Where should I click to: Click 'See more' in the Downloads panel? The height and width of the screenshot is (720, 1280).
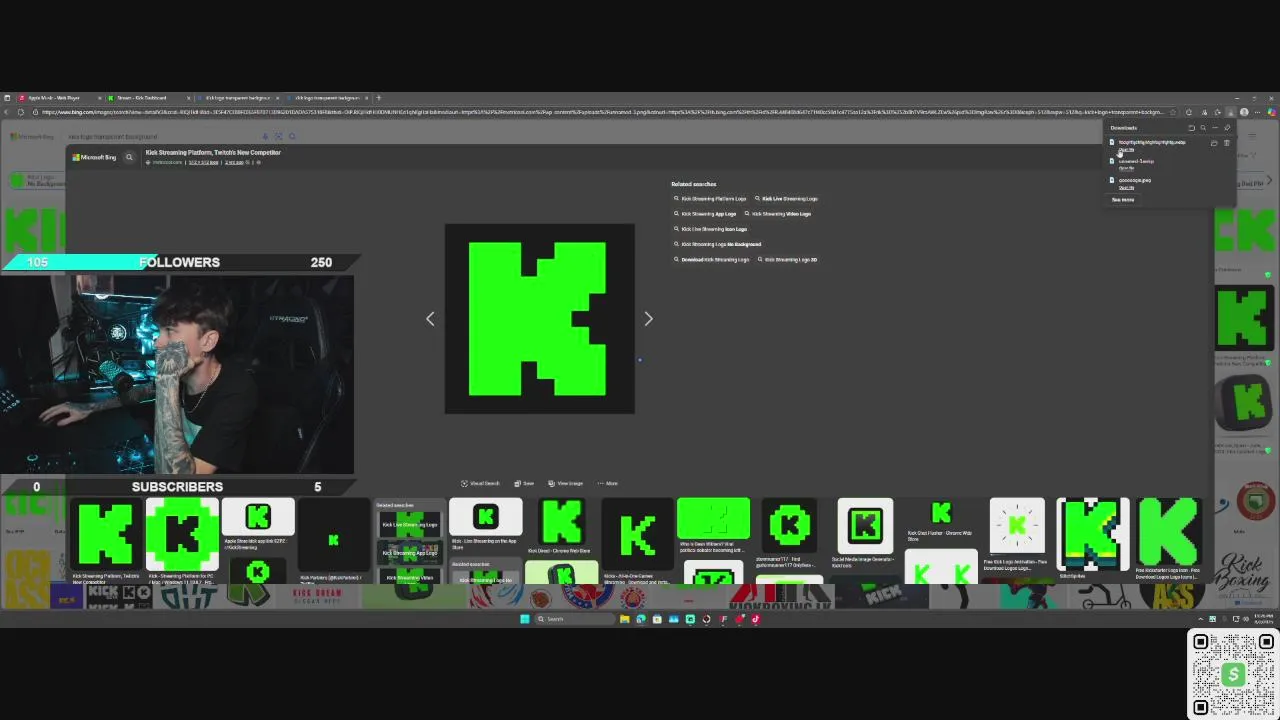(x=1123, y=200)
